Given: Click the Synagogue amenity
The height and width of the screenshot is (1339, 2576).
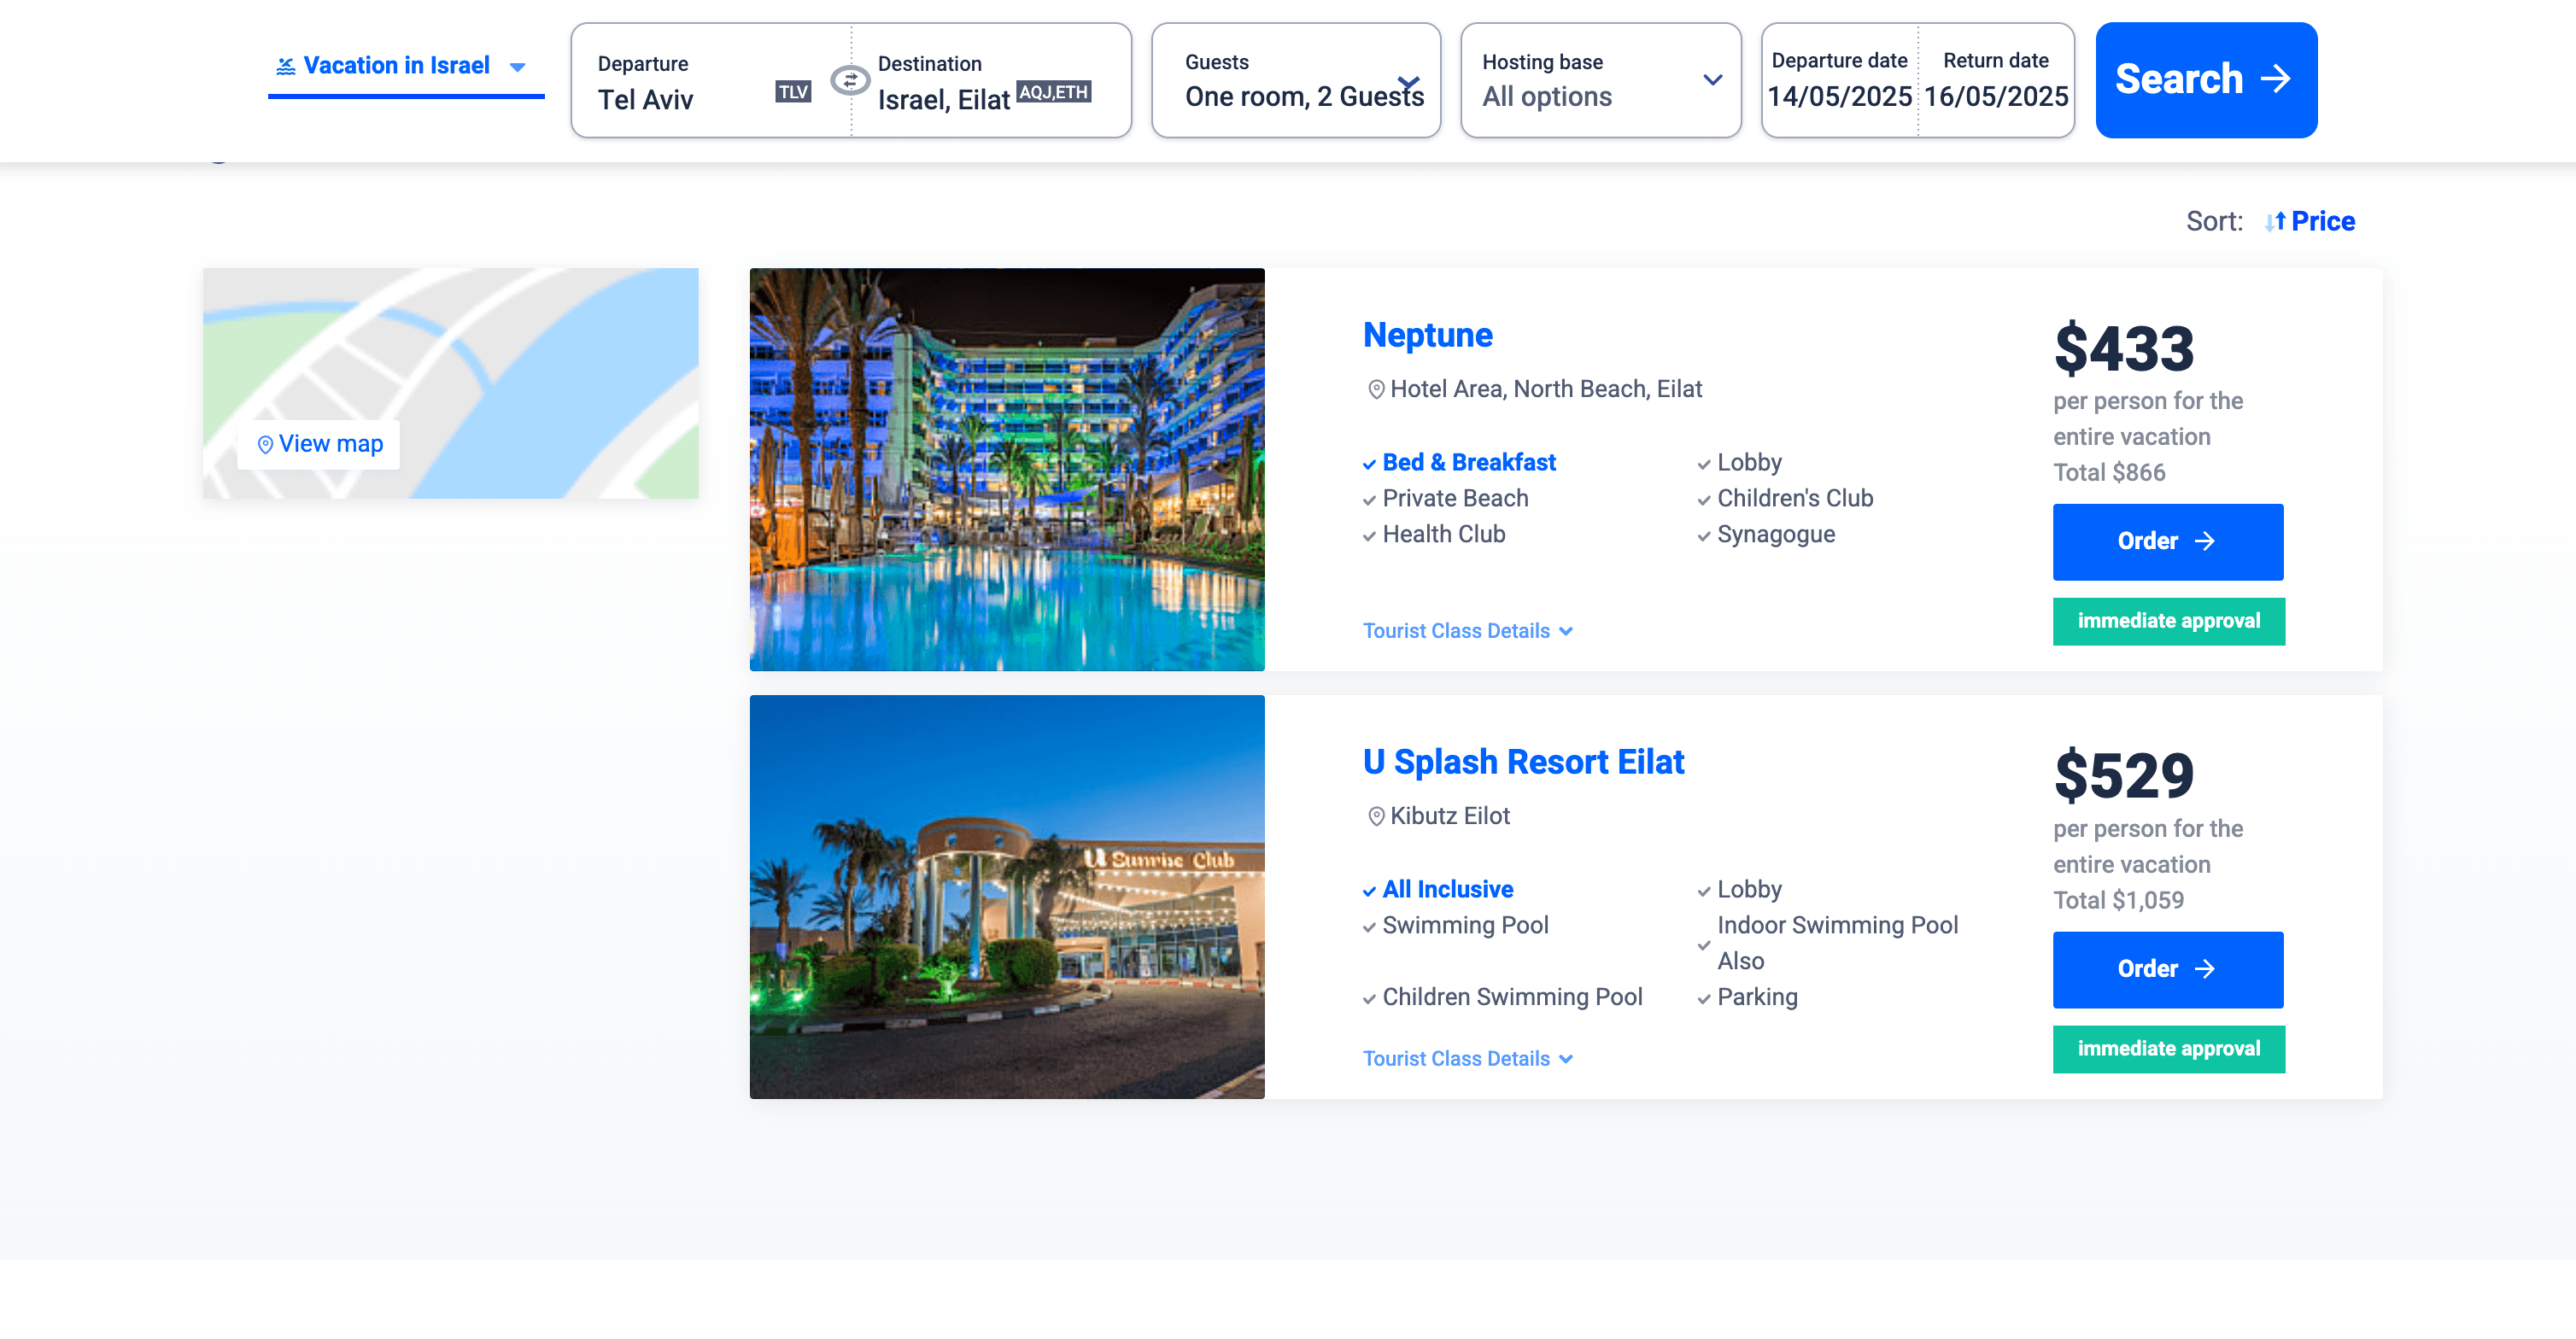Looking at the screenshot, I should 1775,535.
